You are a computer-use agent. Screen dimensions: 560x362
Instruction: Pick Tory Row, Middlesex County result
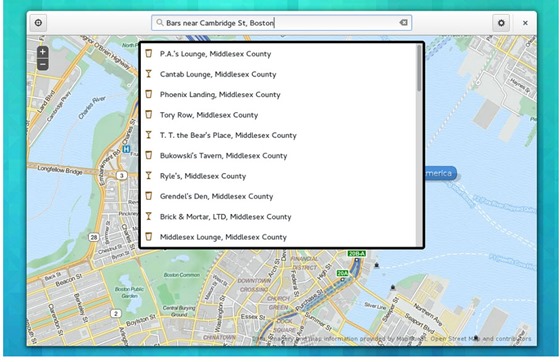pyautogui.click(x=278, y=115)
